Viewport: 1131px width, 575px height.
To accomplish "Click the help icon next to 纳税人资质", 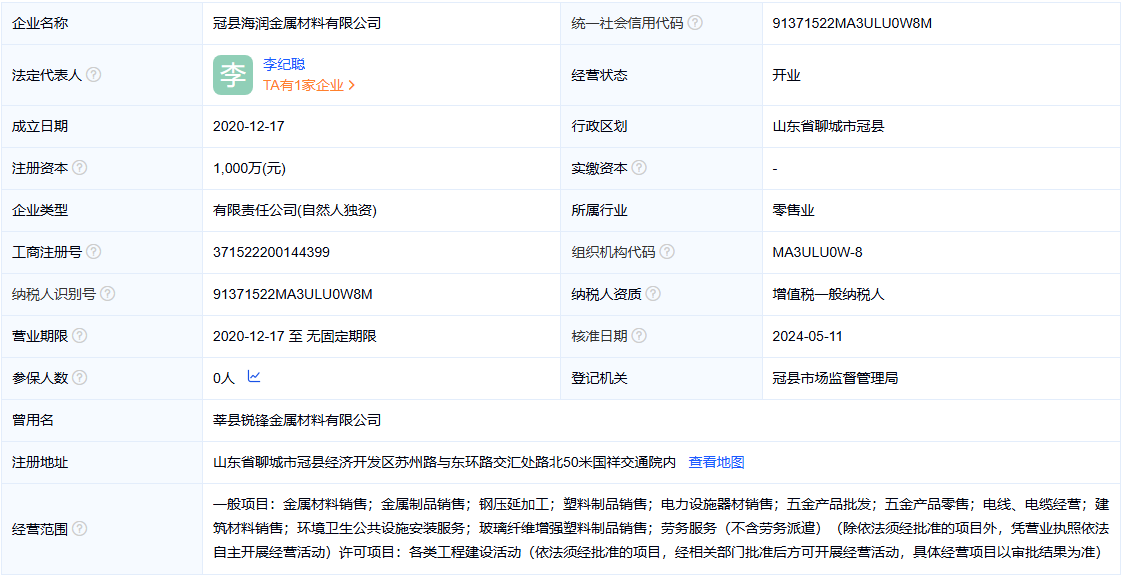I will 653,294.
